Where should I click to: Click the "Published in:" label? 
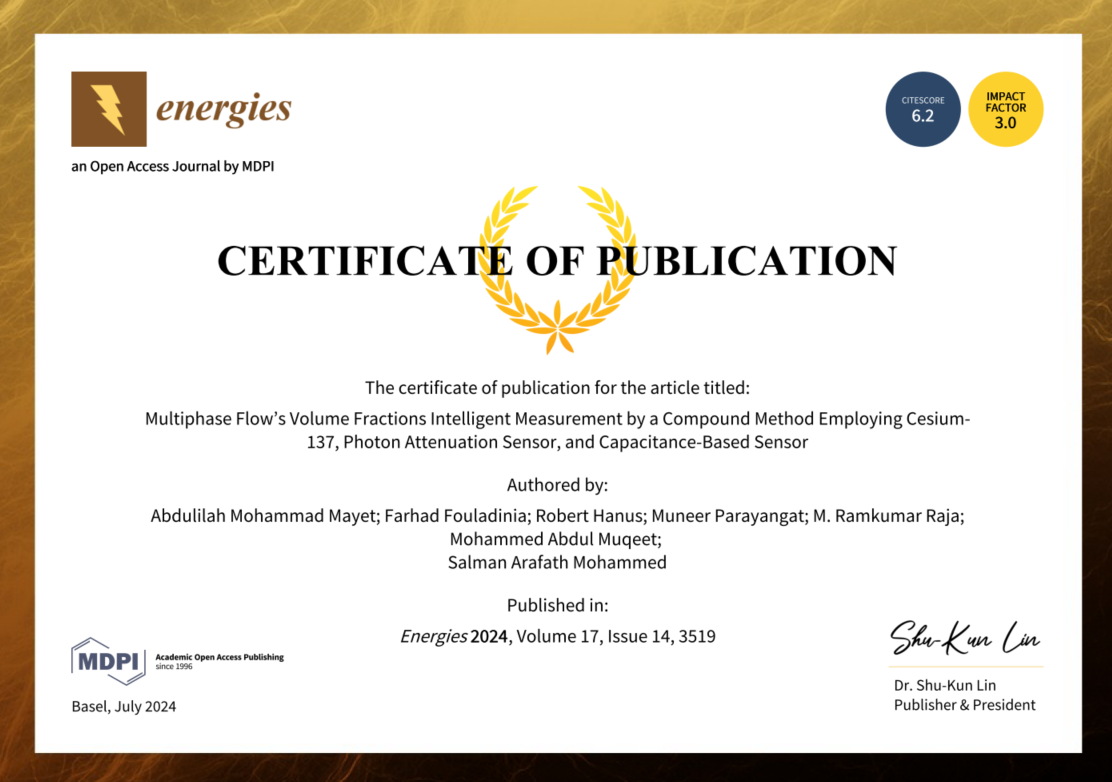point(557,605)
